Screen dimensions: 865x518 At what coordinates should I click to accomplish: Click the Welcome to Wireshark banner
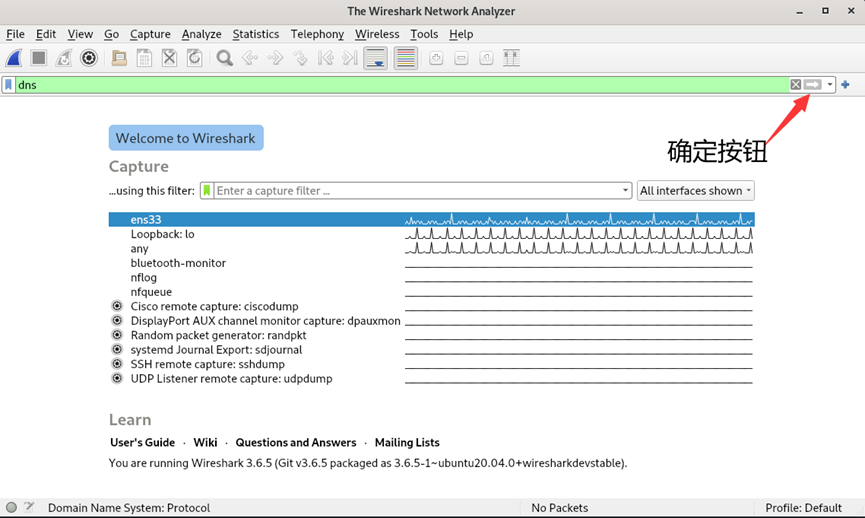click(186, 138)
